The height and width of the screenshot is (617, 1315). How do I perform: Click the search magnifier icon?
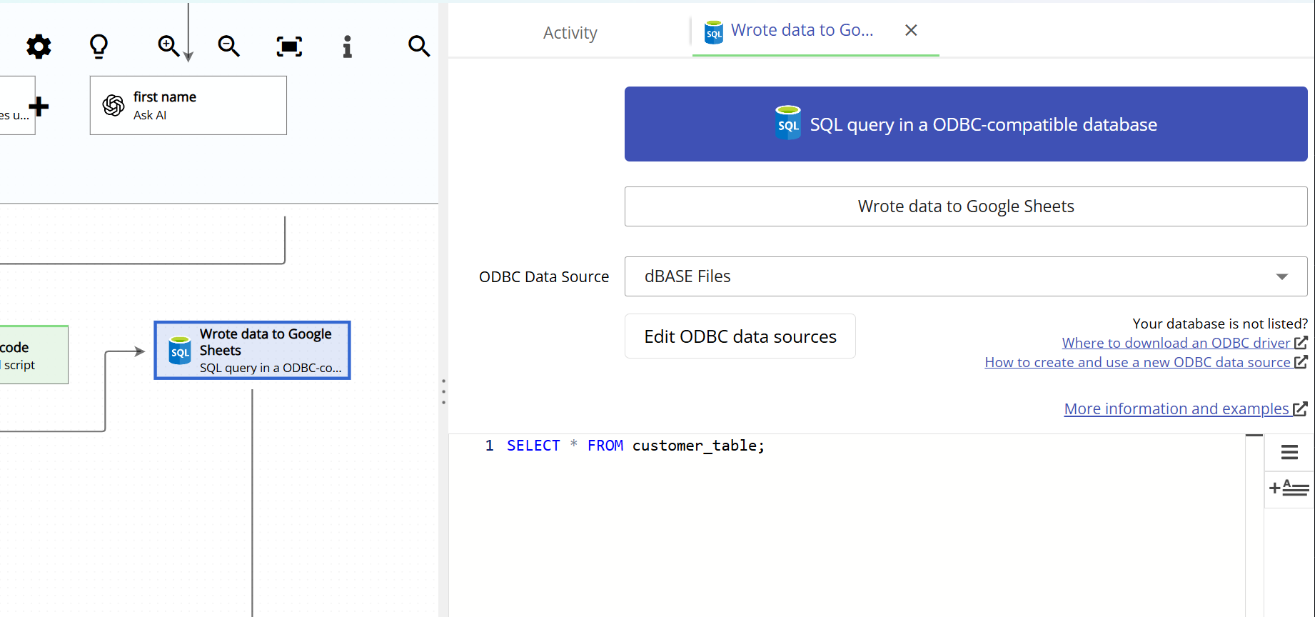tap(419, 46)
